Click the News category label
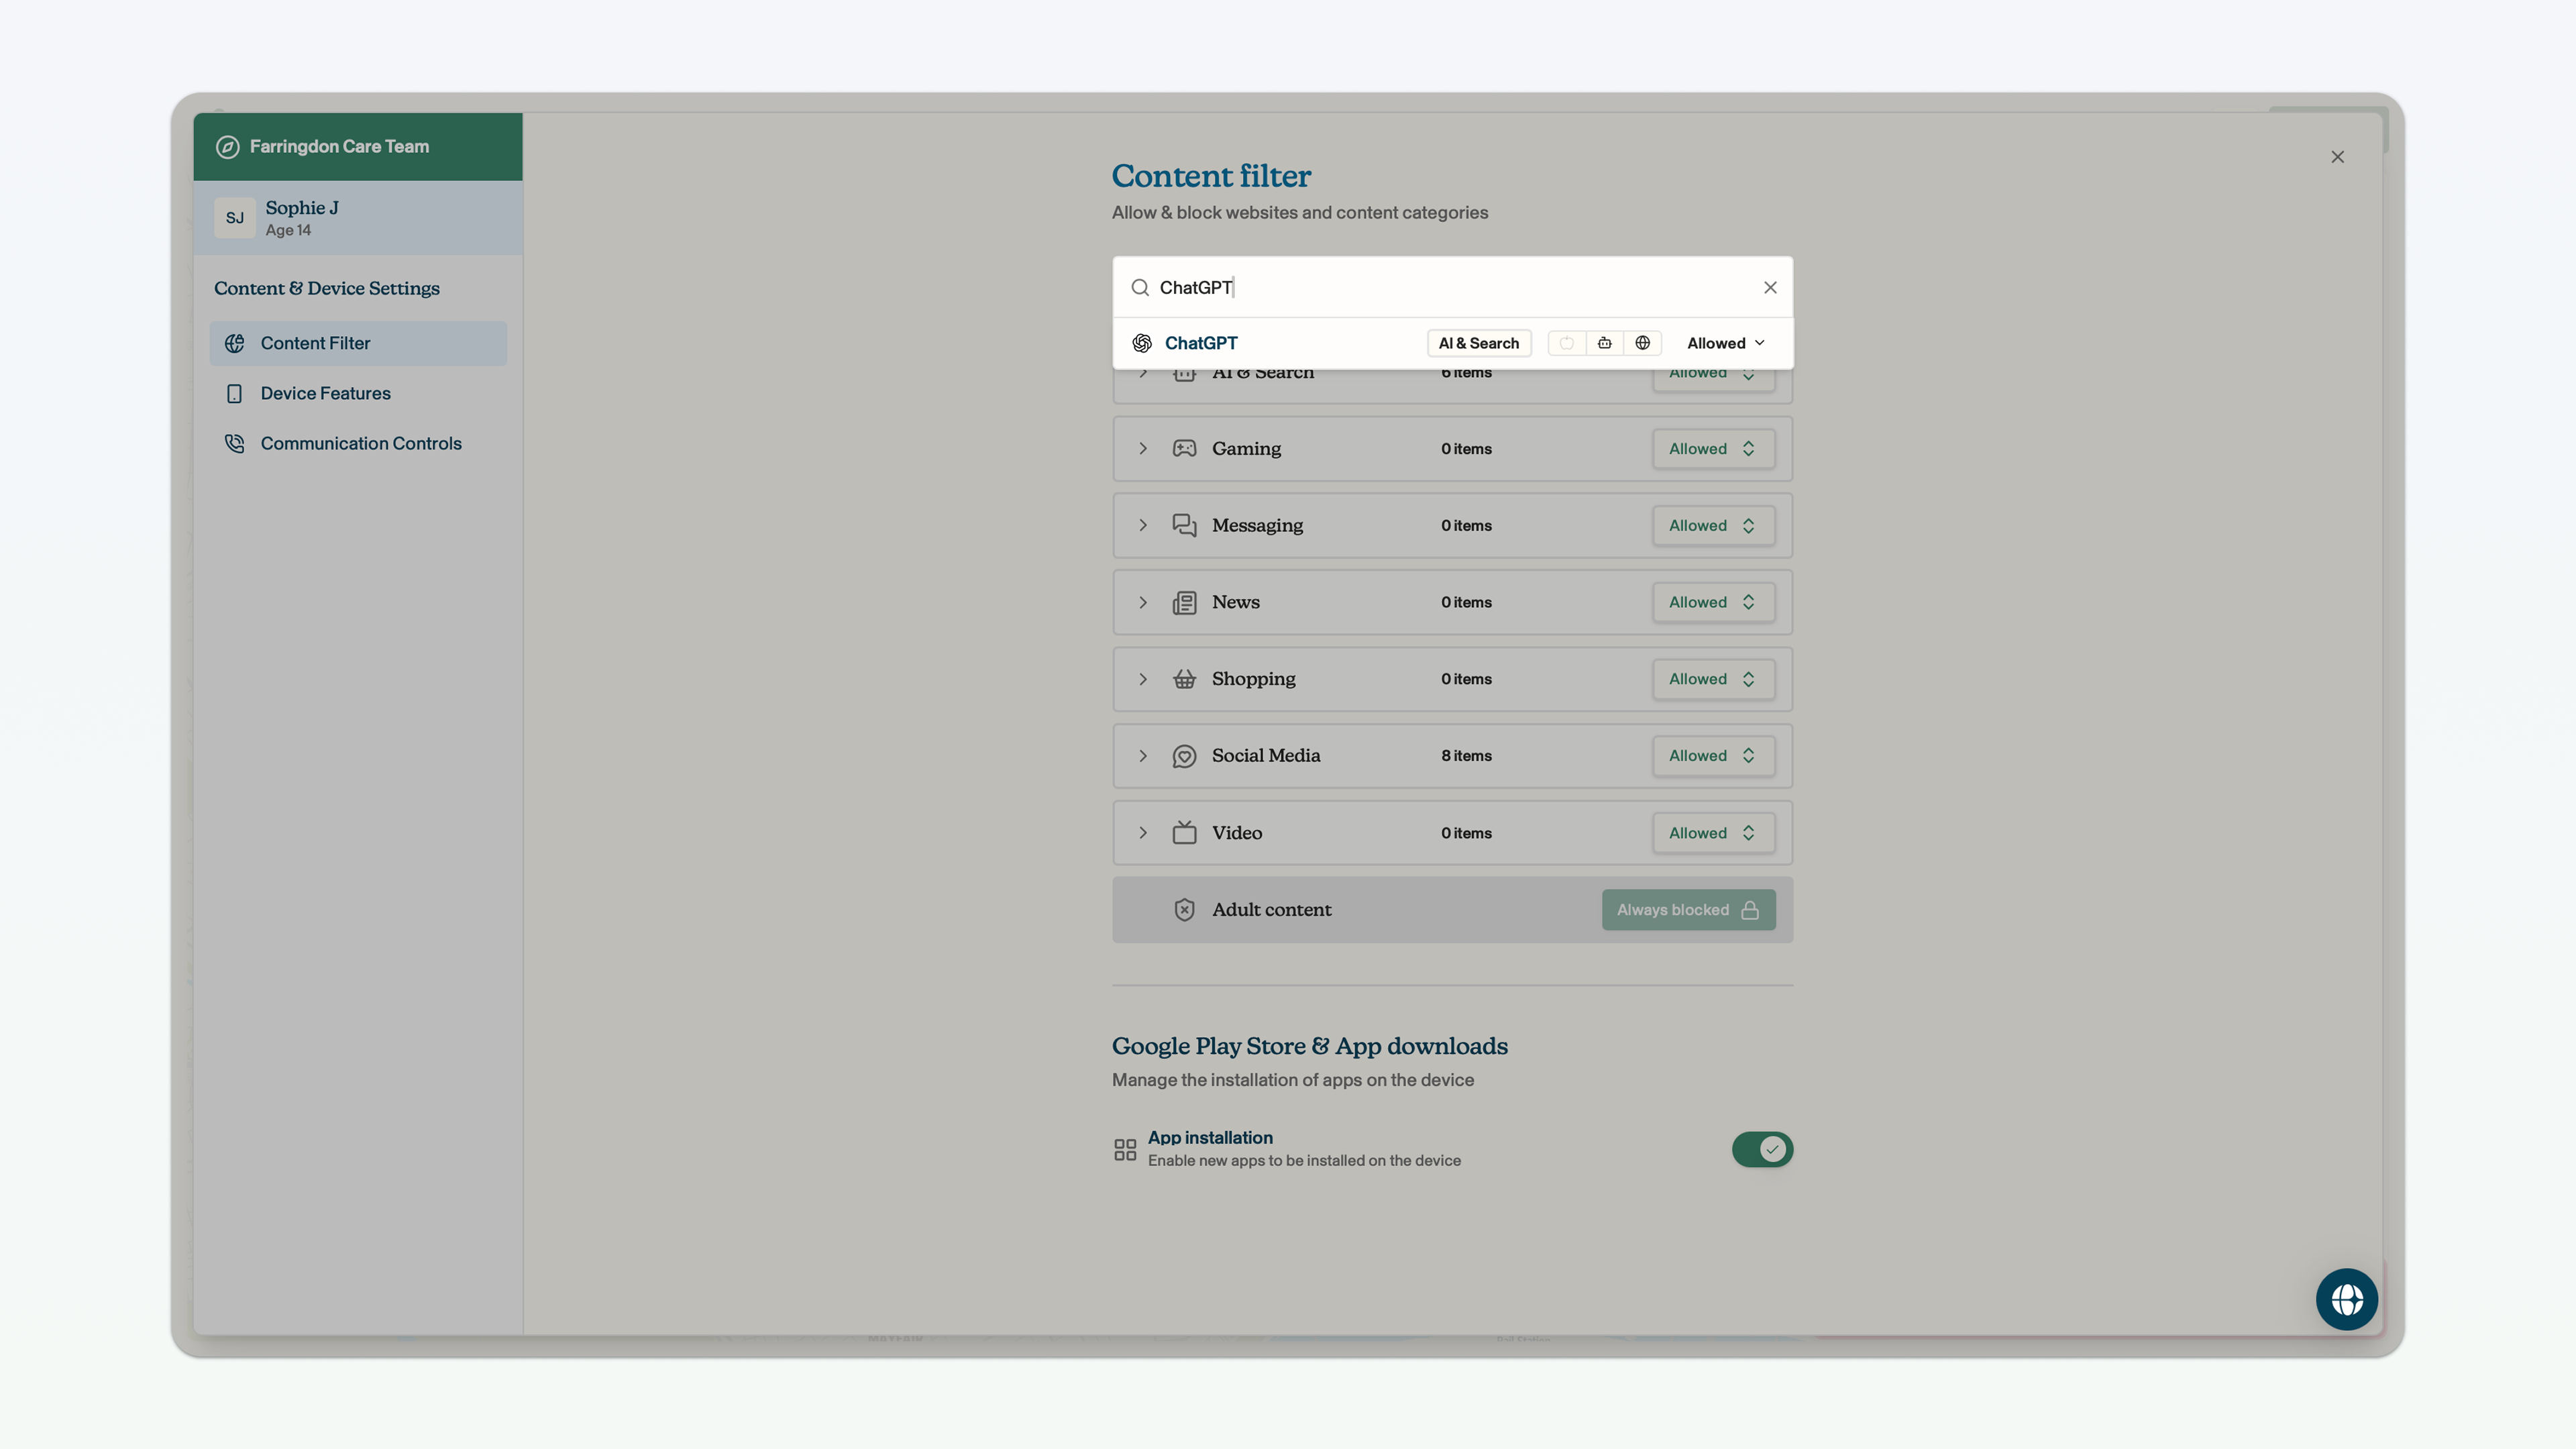The height and width of the screenshot is (1449, 2576). [1235, 602]
